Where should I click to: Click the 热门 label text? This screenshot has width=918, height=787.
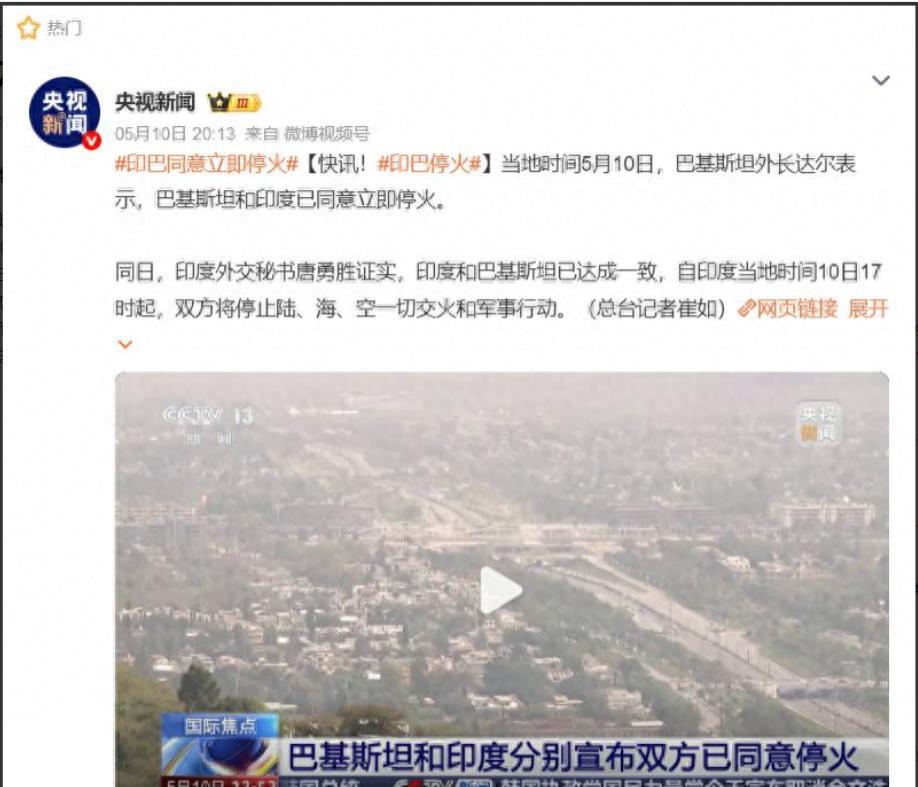(64, 28)
